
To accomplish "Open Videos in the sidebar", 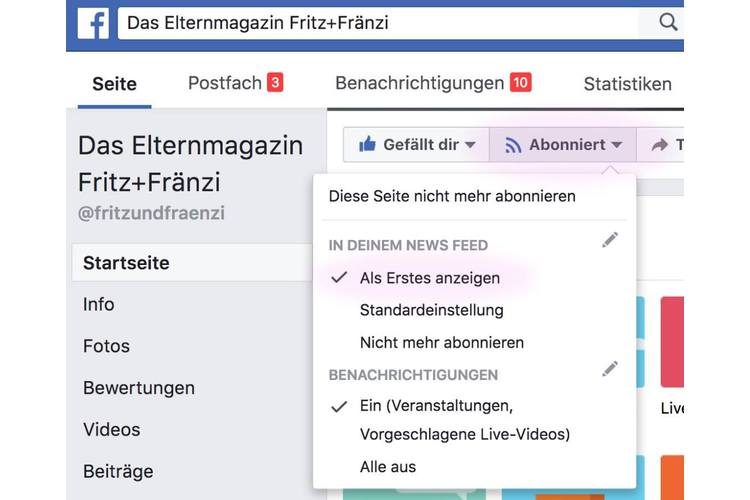I will click(x=111, y=430).
